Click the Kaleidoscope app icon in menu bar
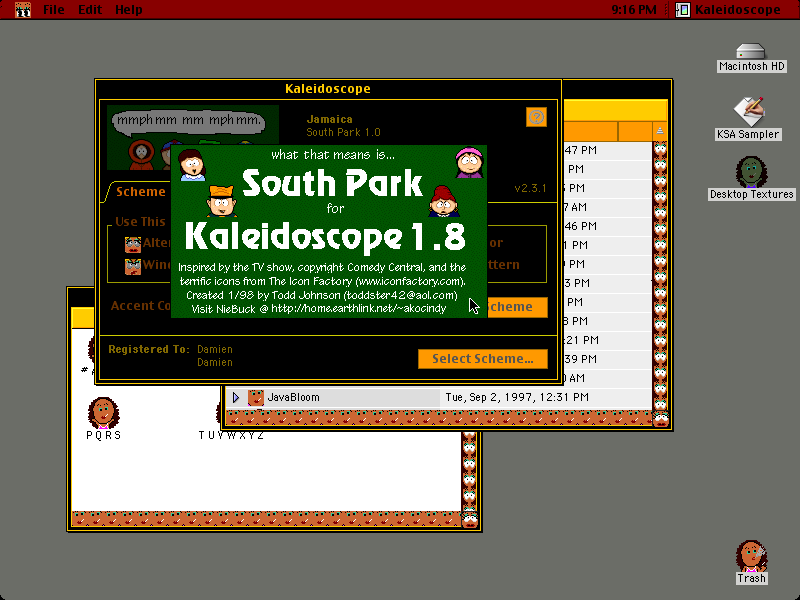The width and height of the screenshot is (800, 600). (683, 9)
